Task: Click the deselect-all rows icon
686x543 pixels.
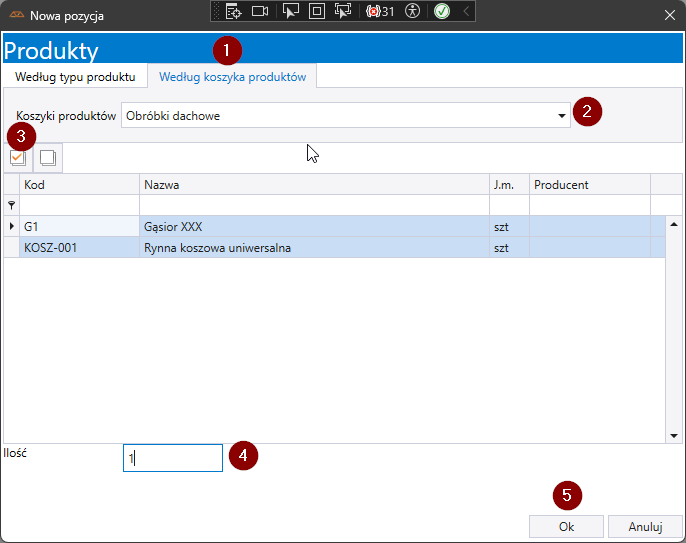Action: (47, 158)
